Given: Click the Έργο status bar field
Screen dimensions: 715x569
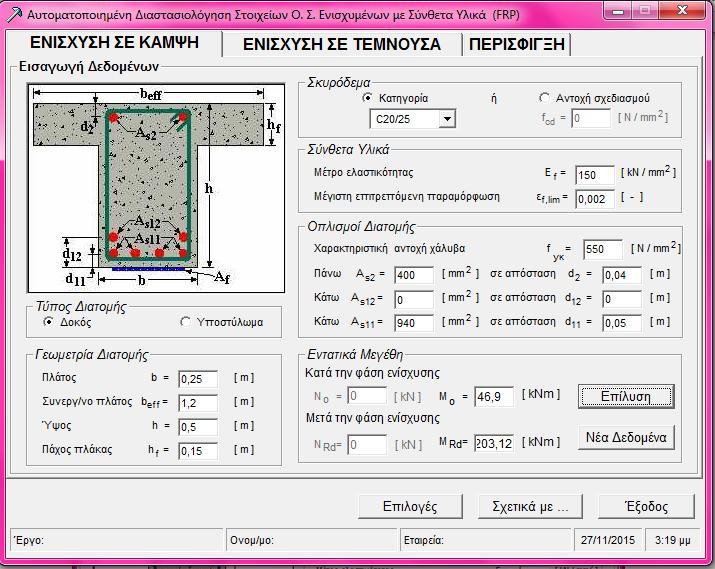Looking at the screenshot, I should (116, 540).
